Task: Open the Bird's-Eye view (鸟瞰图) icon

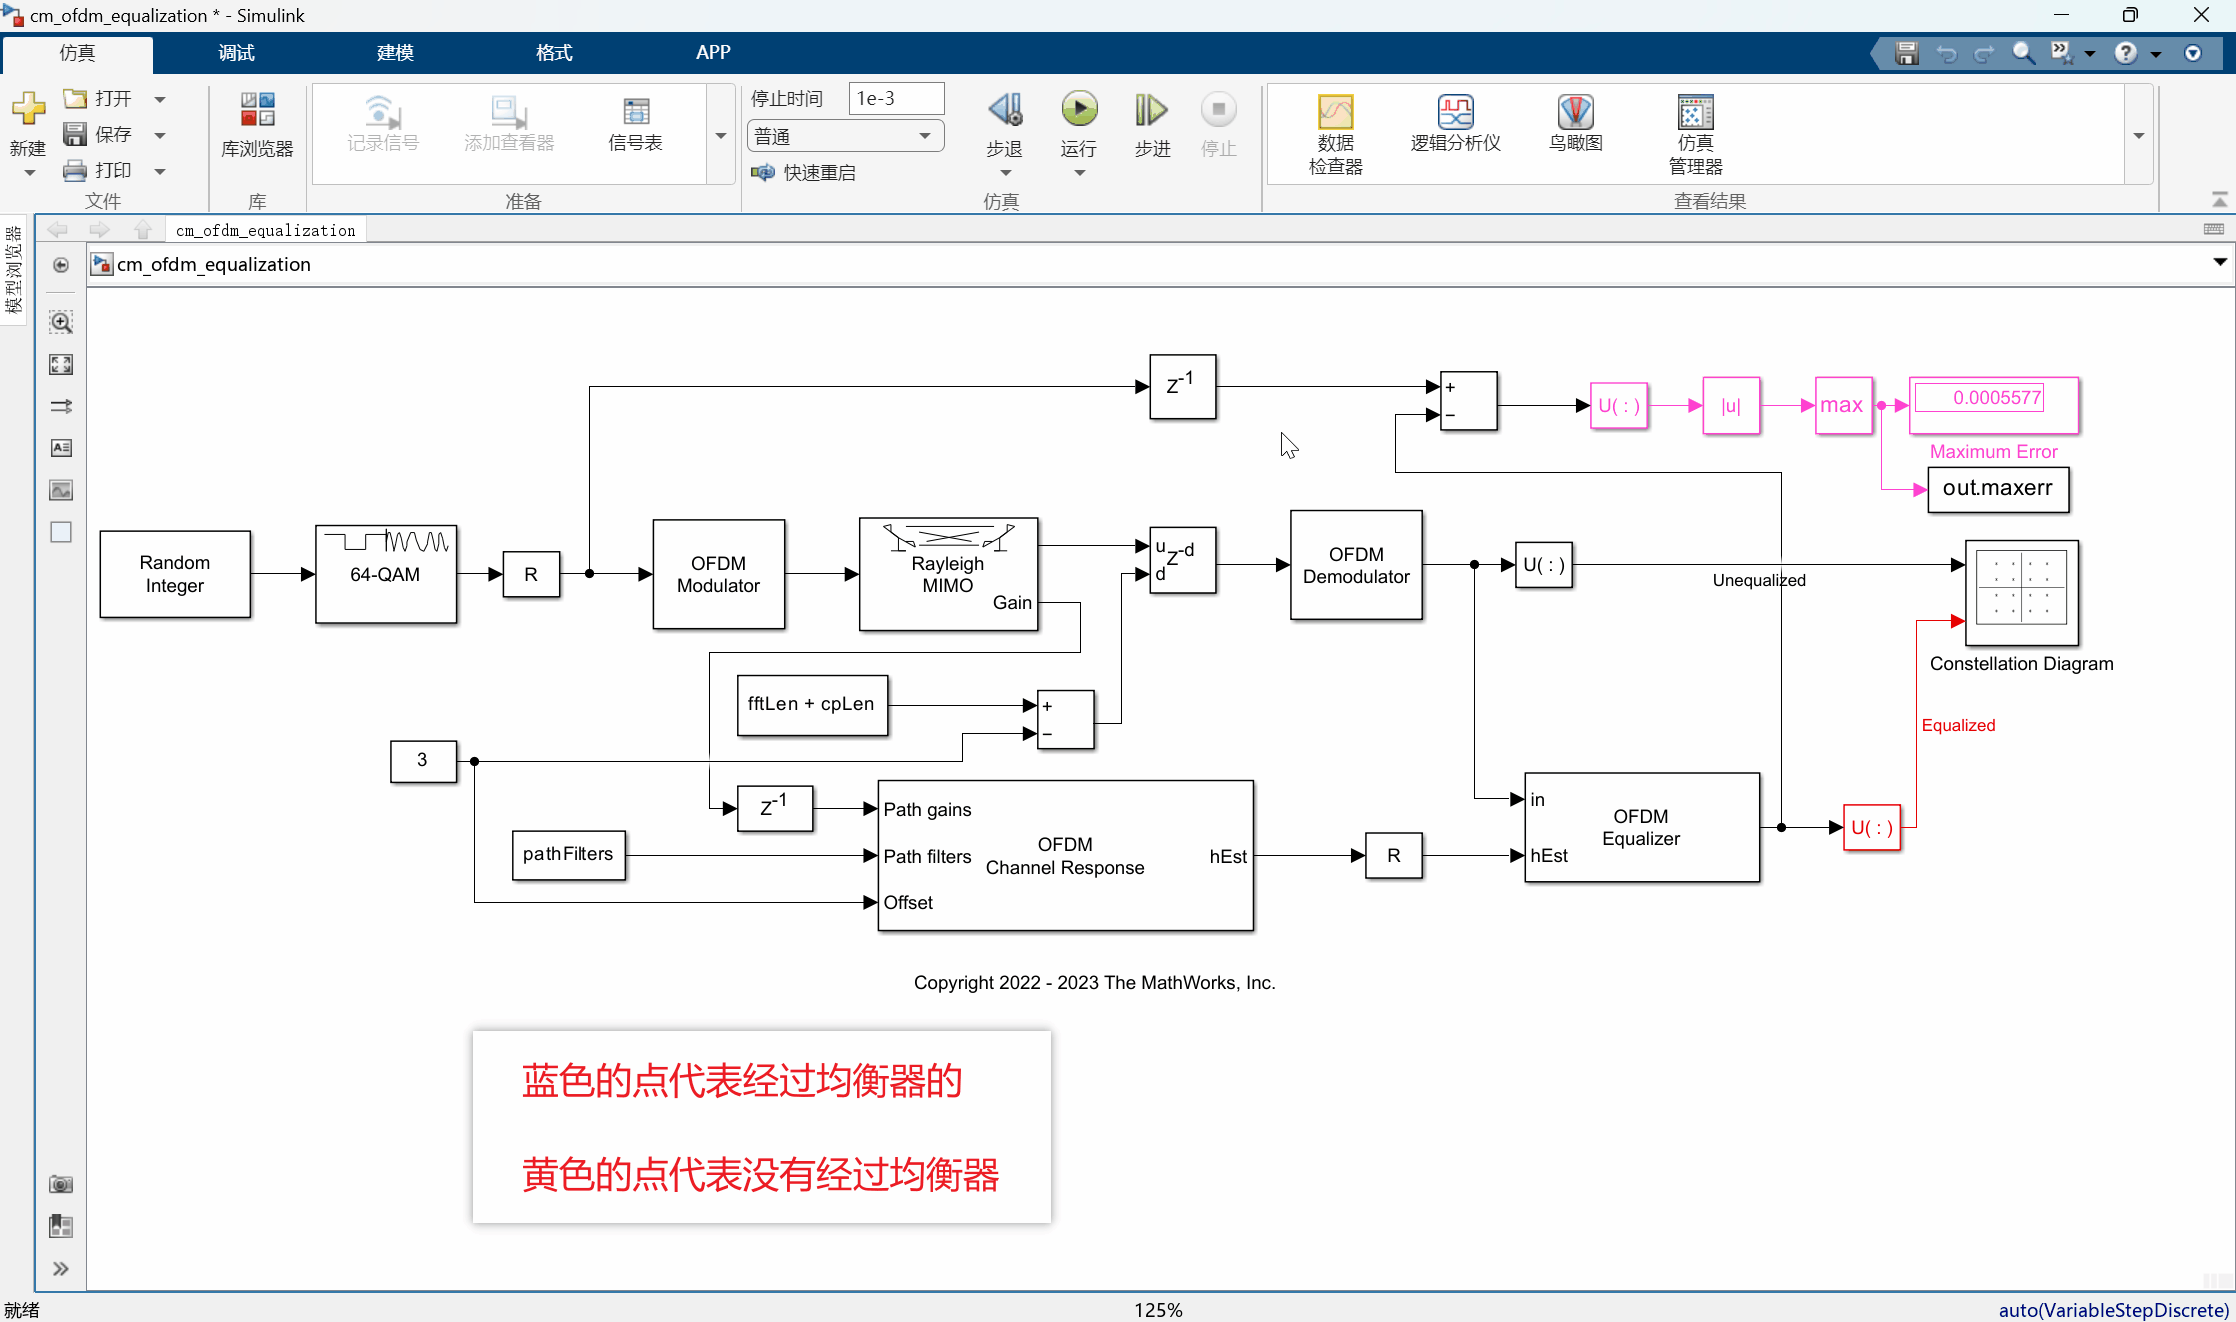Action: coord(1575,112)
